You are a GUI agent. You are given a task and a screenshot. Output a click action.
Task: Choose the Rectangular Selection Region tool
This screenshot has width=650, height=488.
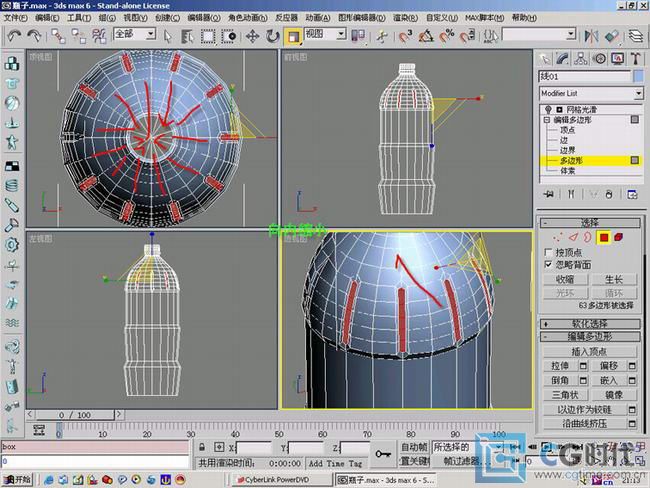(208, 36)
